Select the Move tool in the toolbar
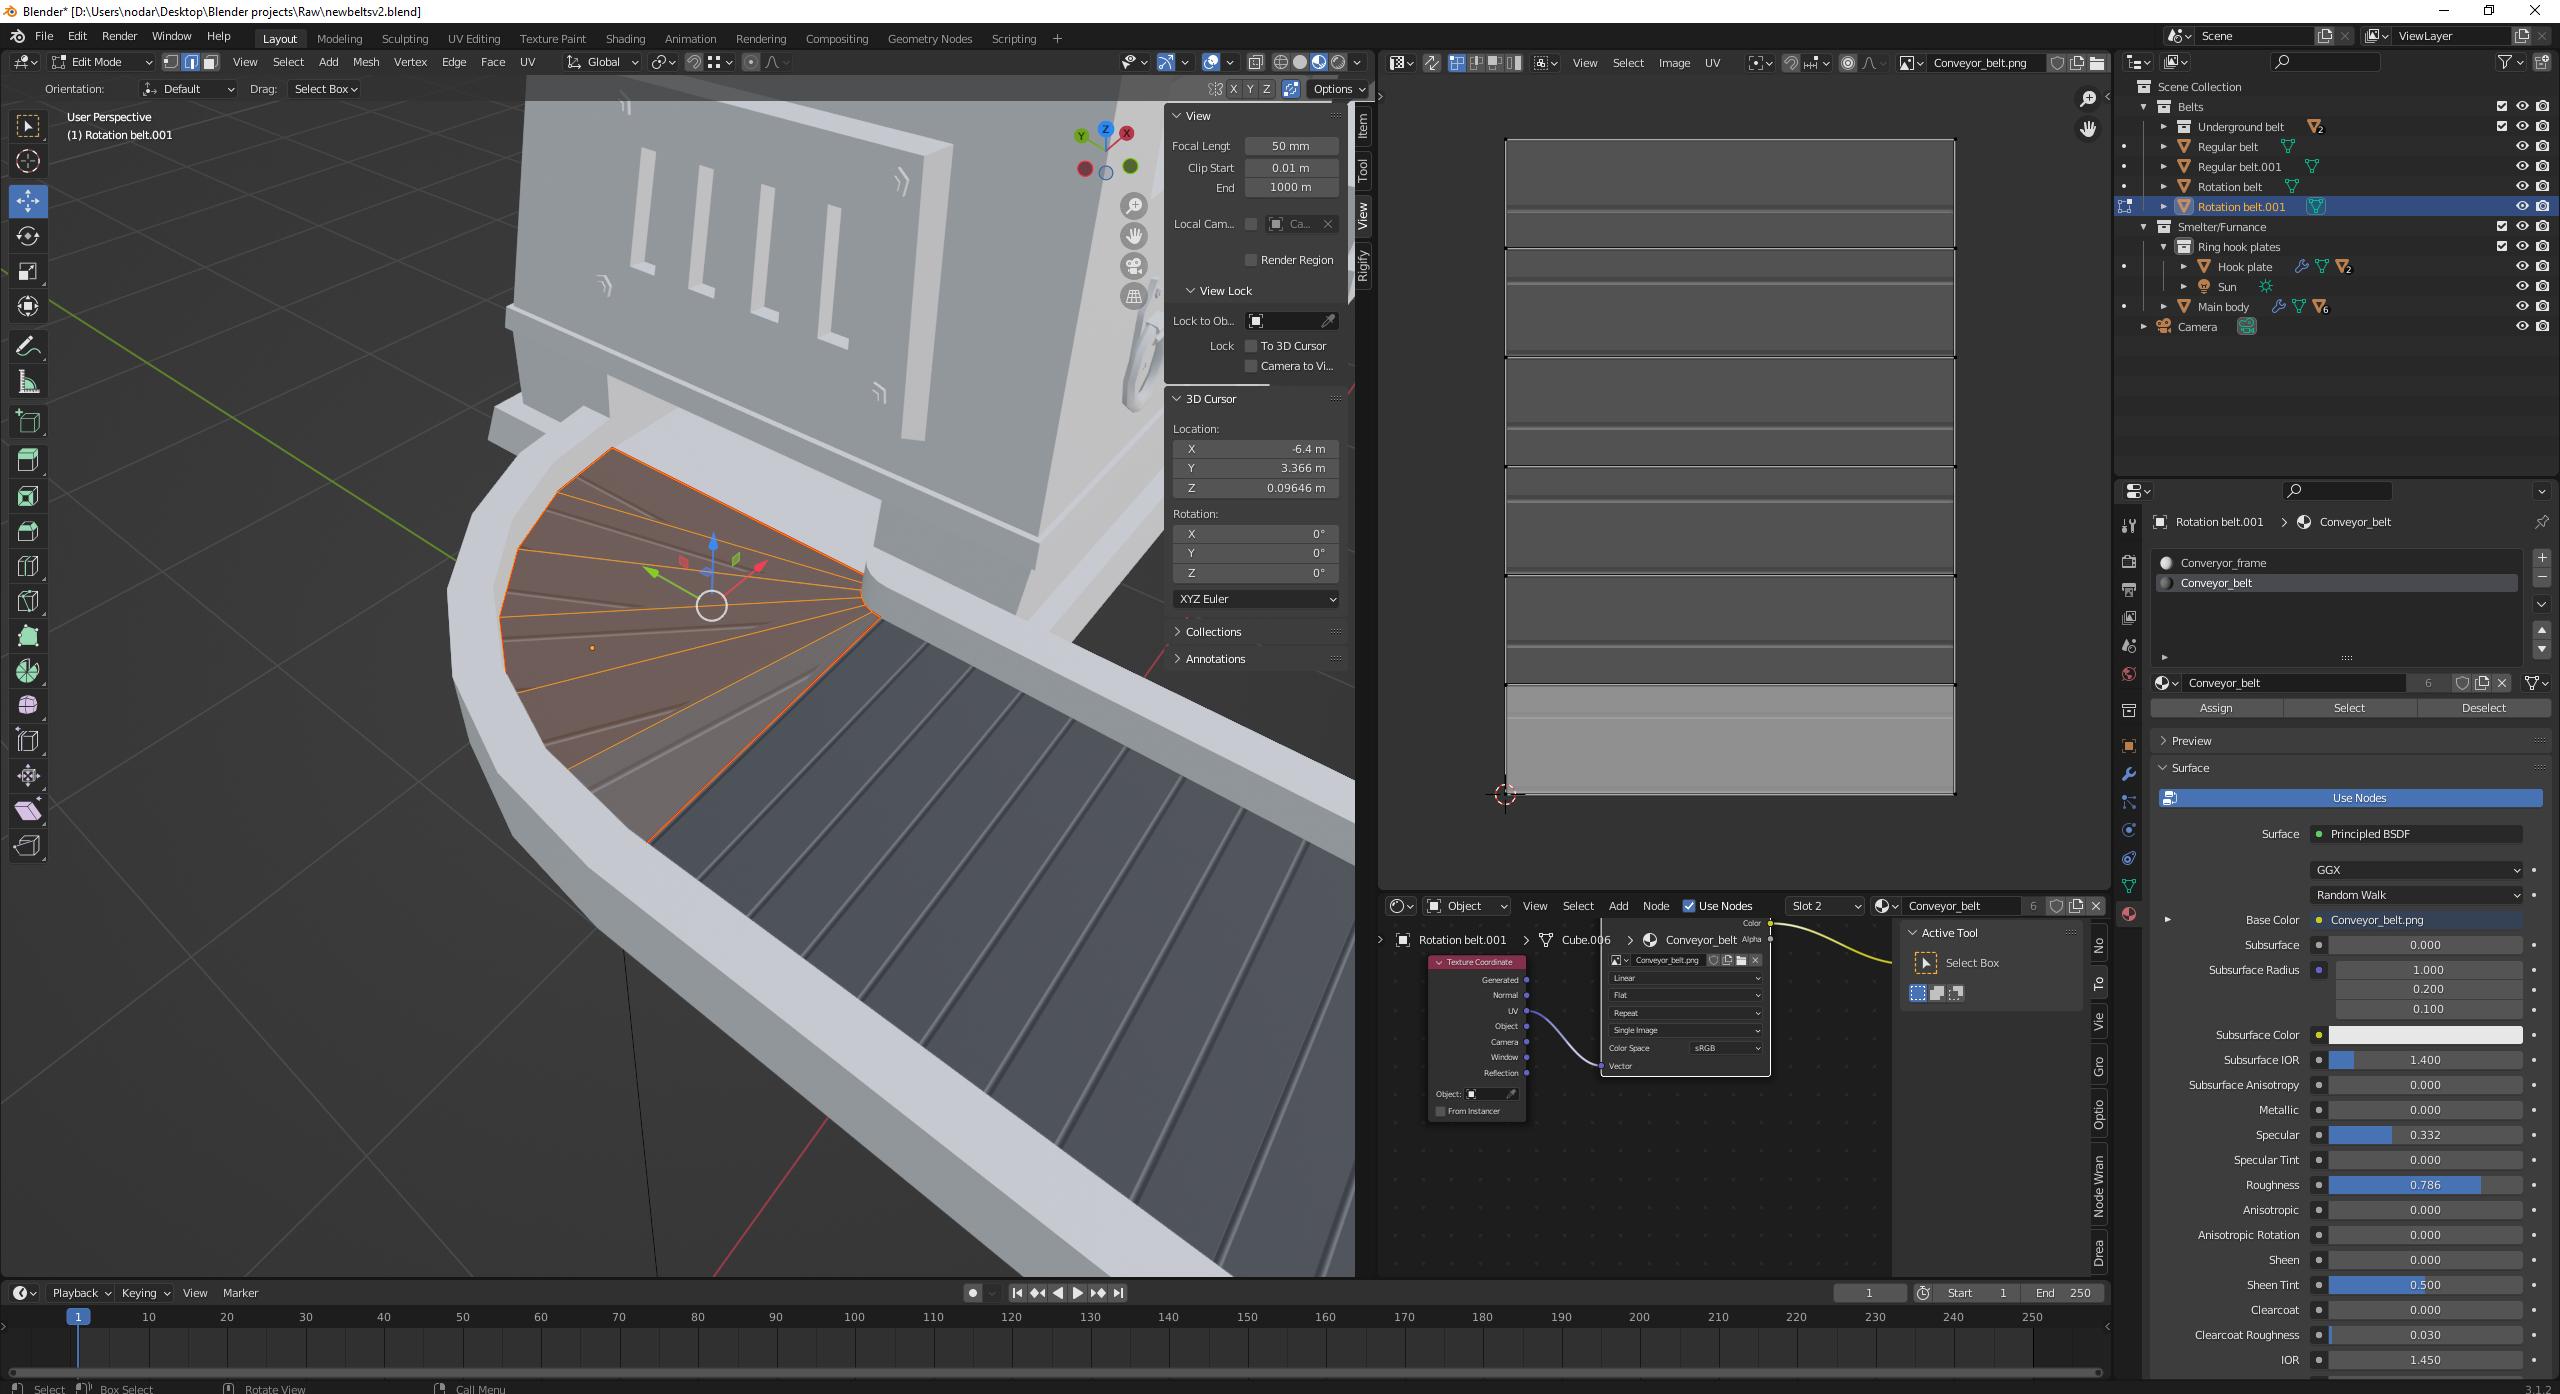Screen dimensions: 2560x1394 click(x=28, y=201)
